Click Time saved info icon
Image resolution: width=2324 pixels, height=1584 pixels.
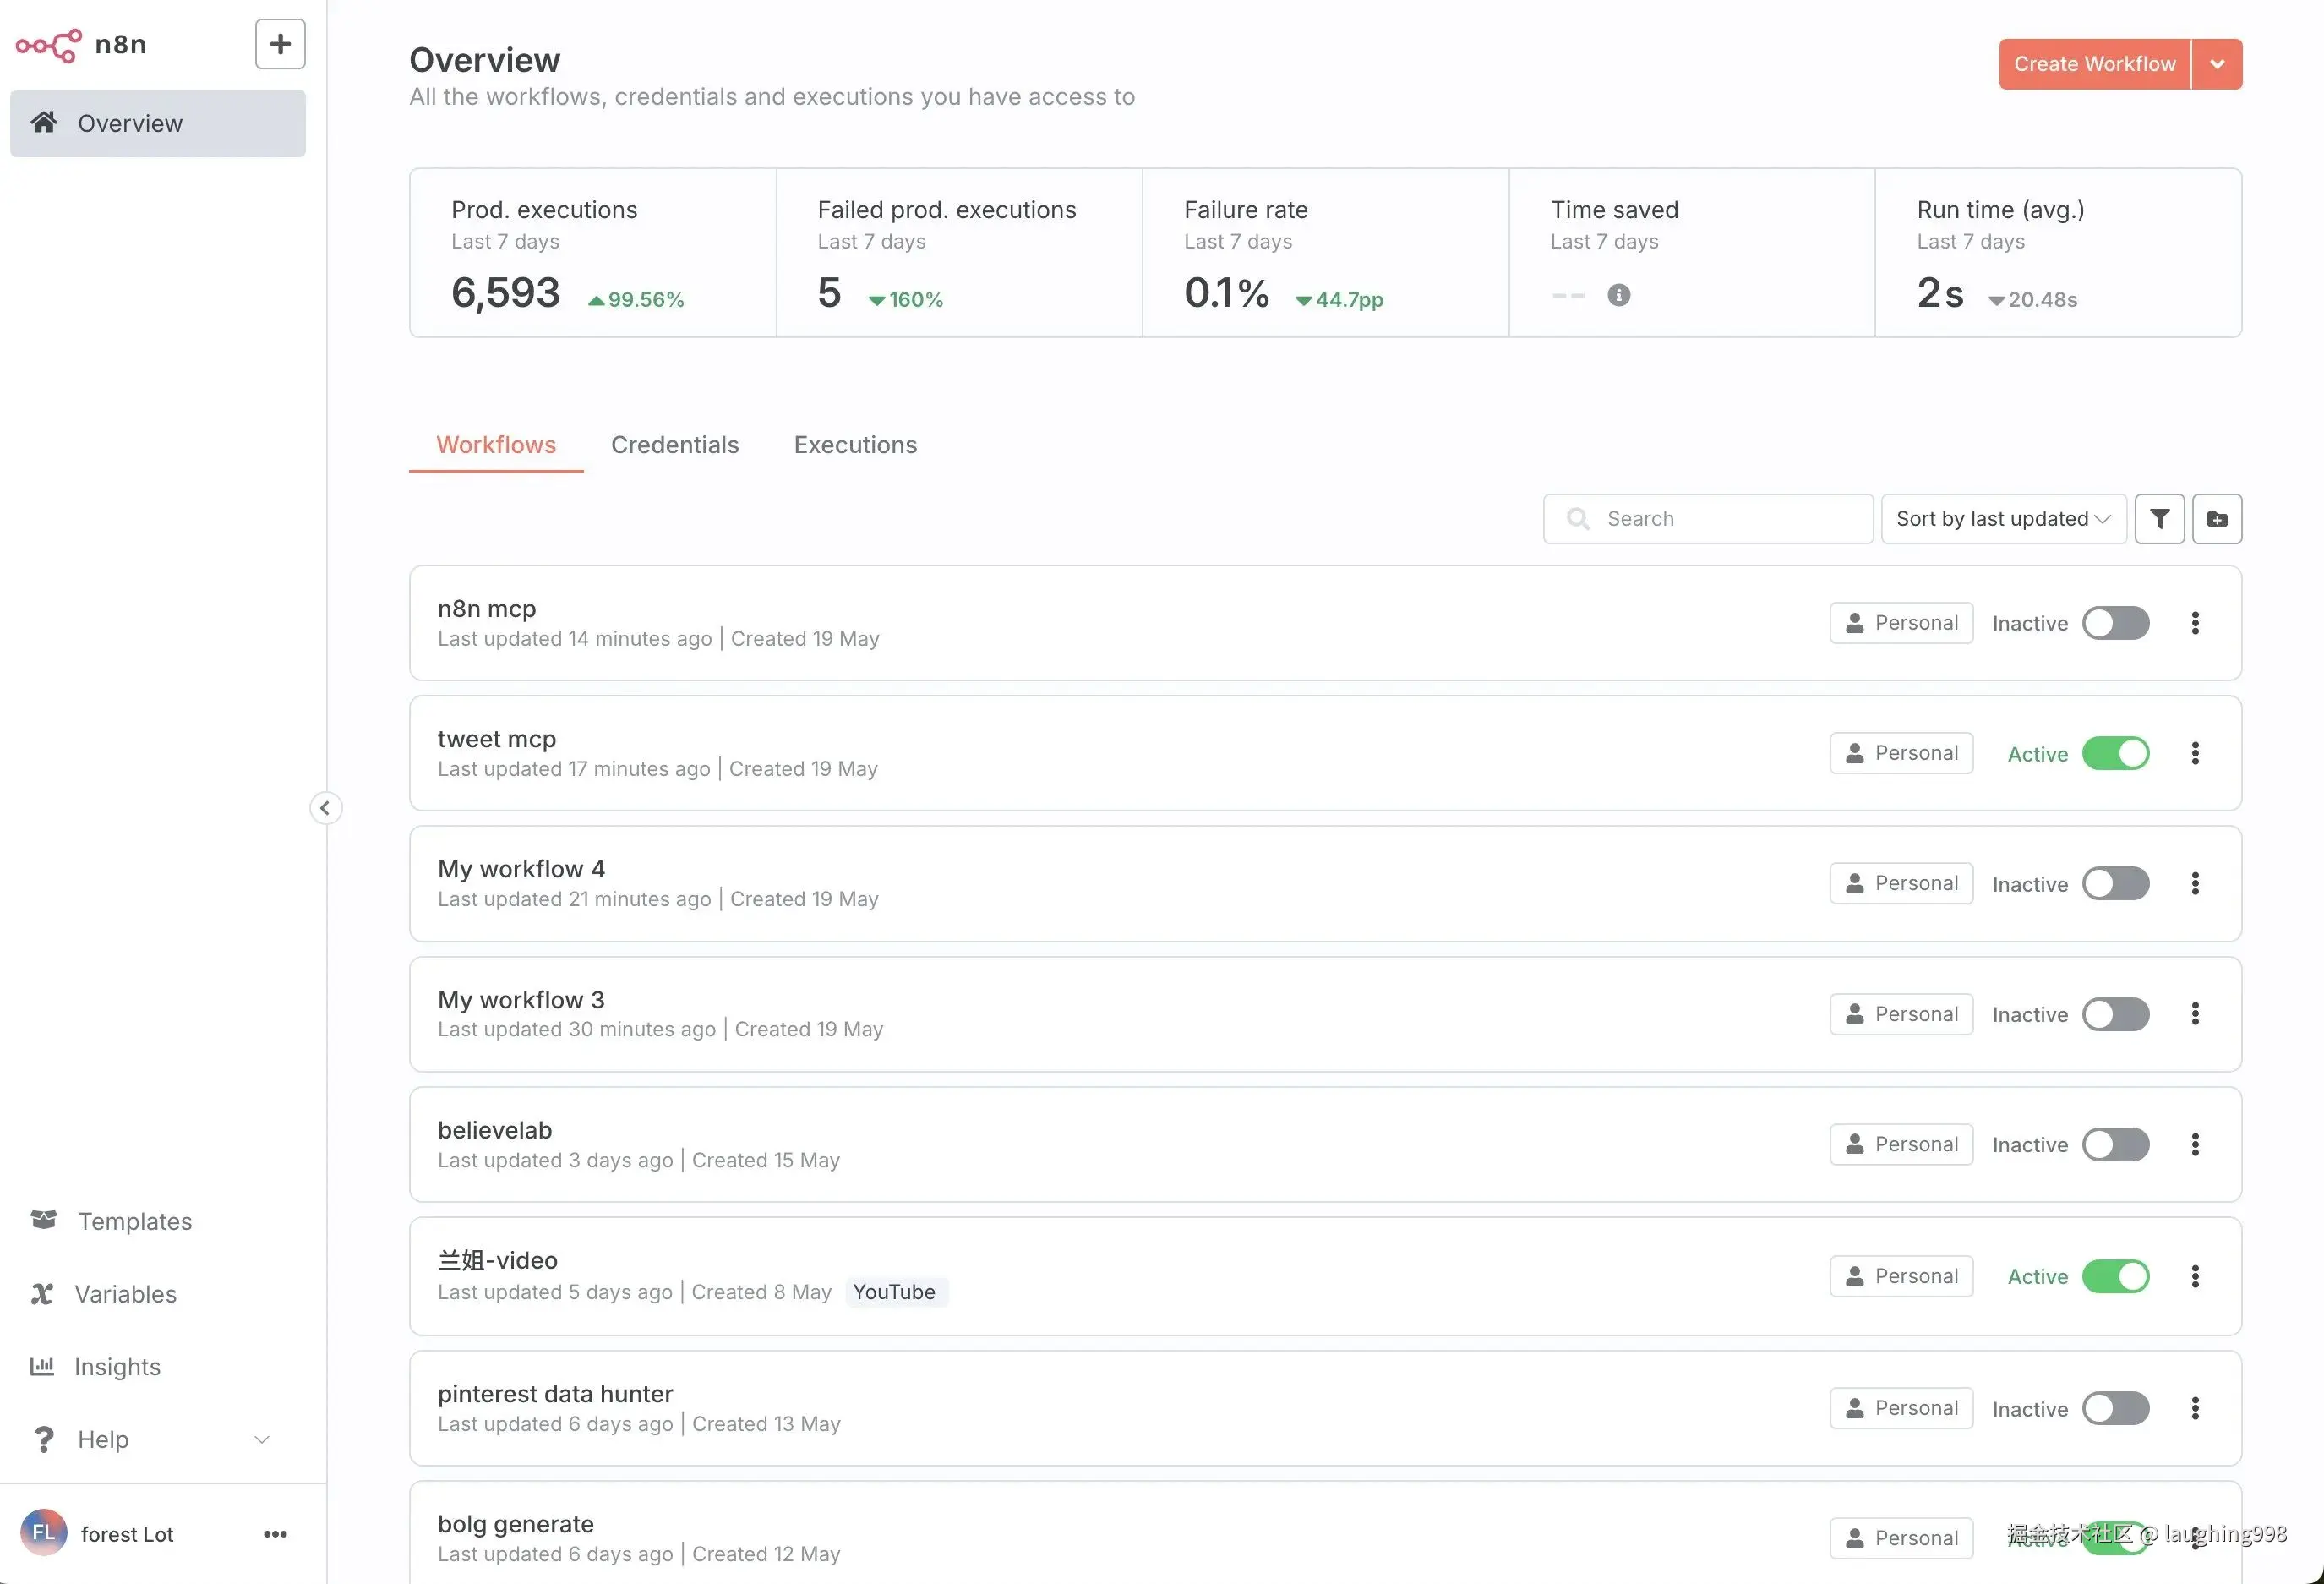coord(1618,295)
